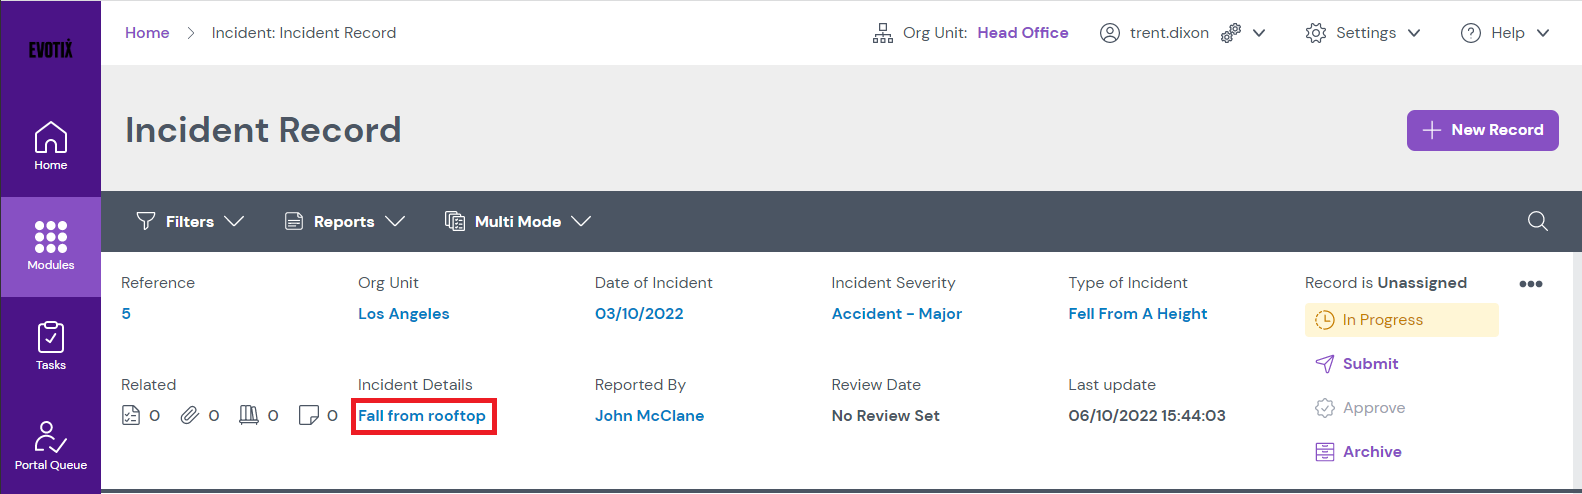Expand the Reports dropdown
1582x494 pixels.
tap(344, 221)
